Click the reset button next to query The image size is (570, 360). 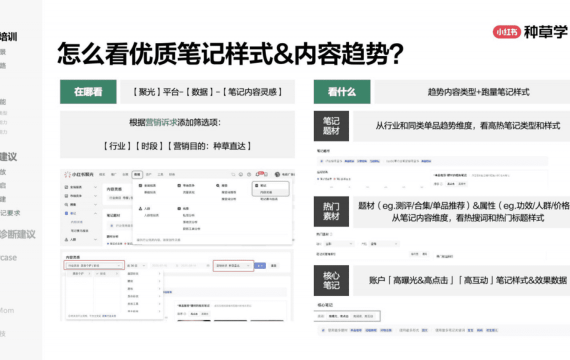coord(274,266)
